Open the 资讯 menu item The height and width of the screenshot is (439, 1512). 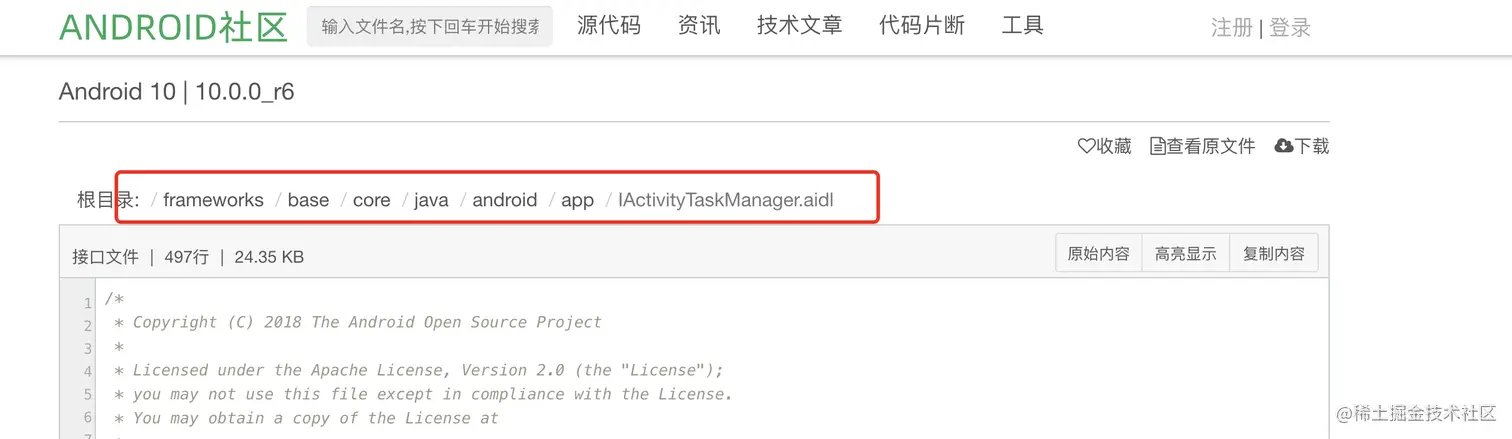pos(699,26)
